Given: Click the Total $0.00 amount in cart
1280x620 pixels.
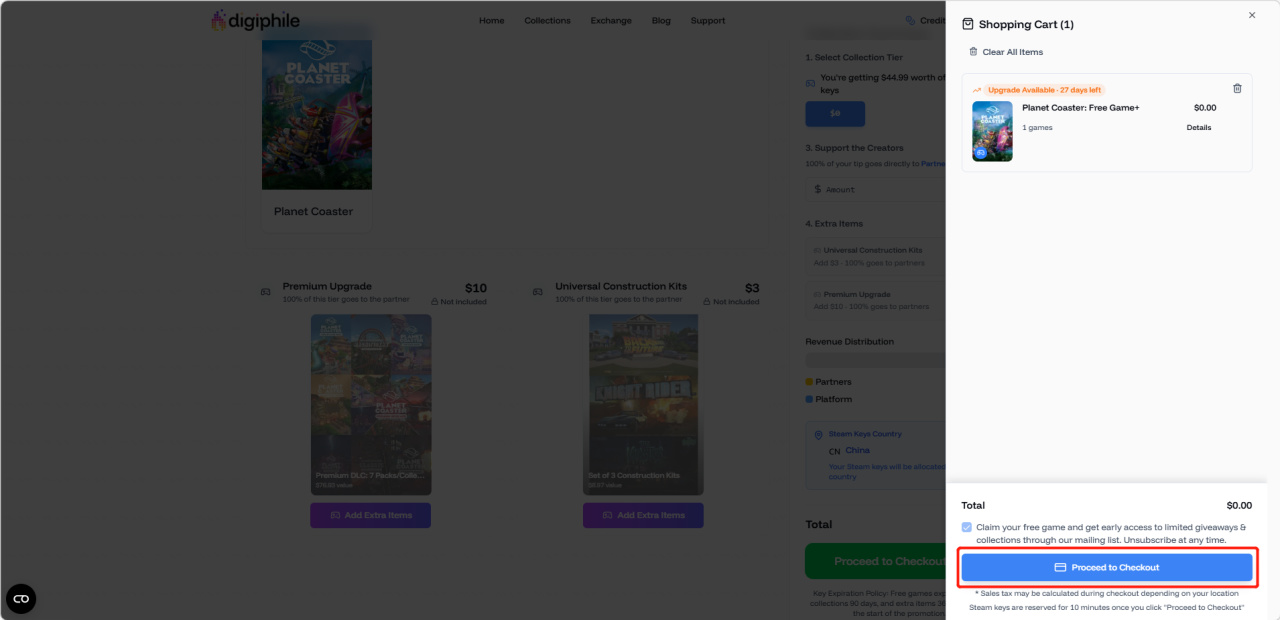Looking at the screenshot, I should pyautogui.click(x=1239, y=505).
